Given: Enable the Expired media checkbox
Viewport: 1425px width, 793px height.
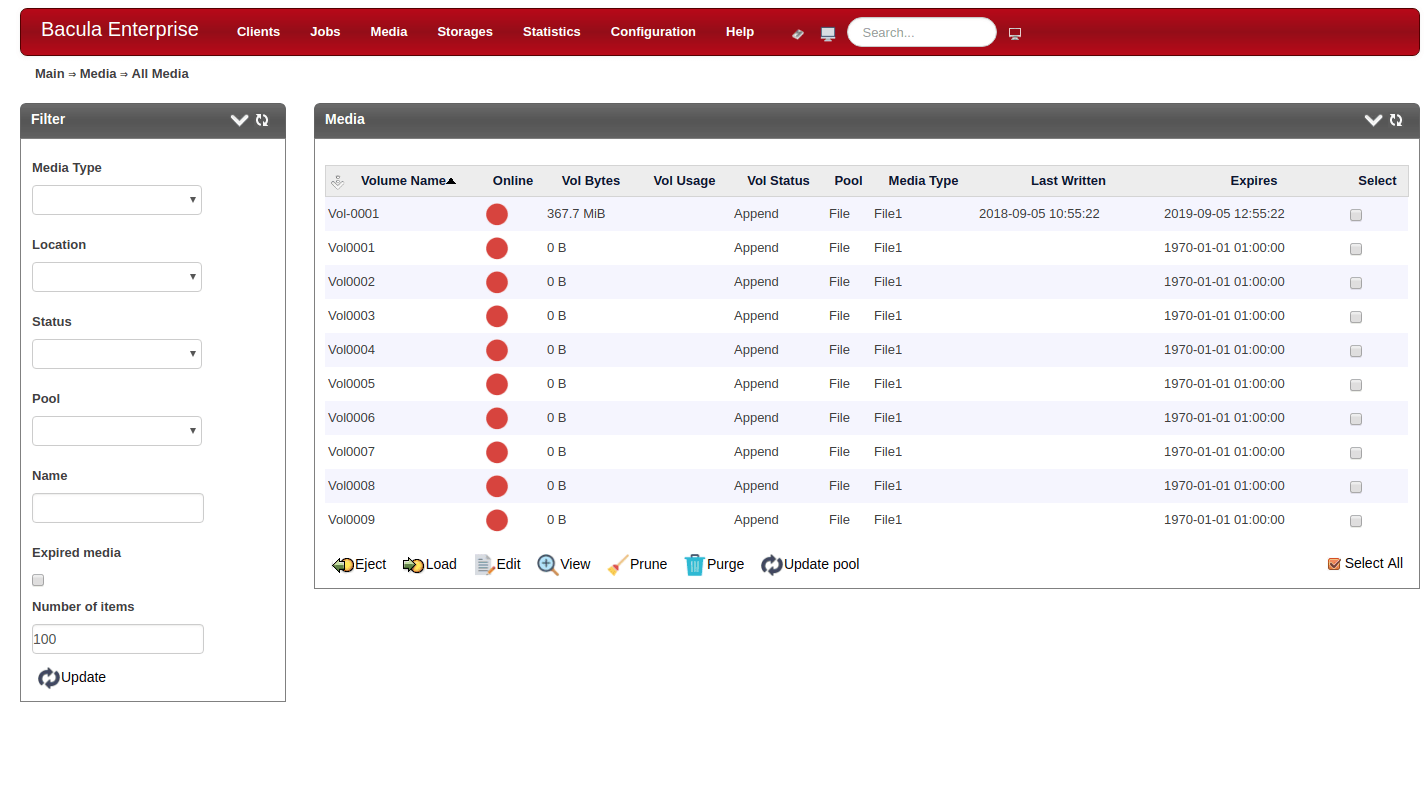Looking at the screenshot, I should coord(38,580).
